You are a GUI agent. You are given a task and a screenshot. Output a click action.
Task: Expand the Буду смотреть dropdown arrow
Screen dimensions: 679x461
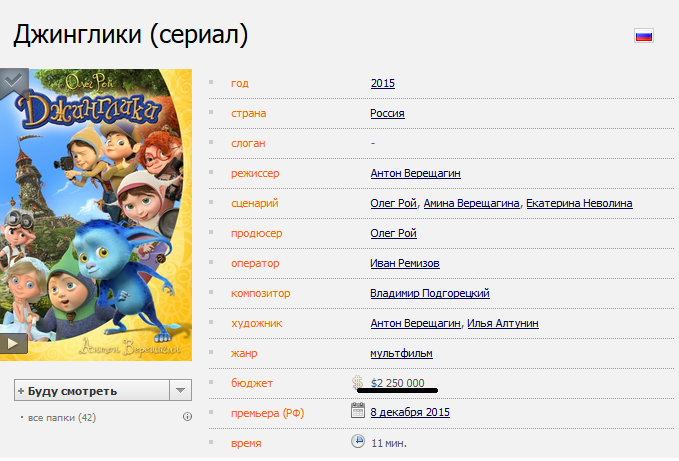click(x=181, y=390)
